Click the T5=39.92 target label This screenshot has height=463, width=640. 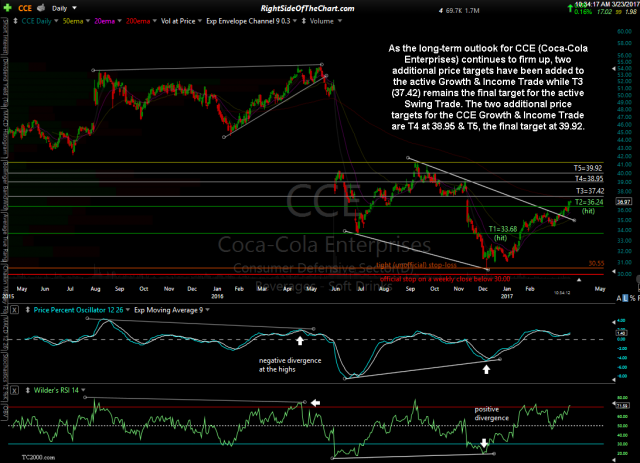tap(588, 168)
